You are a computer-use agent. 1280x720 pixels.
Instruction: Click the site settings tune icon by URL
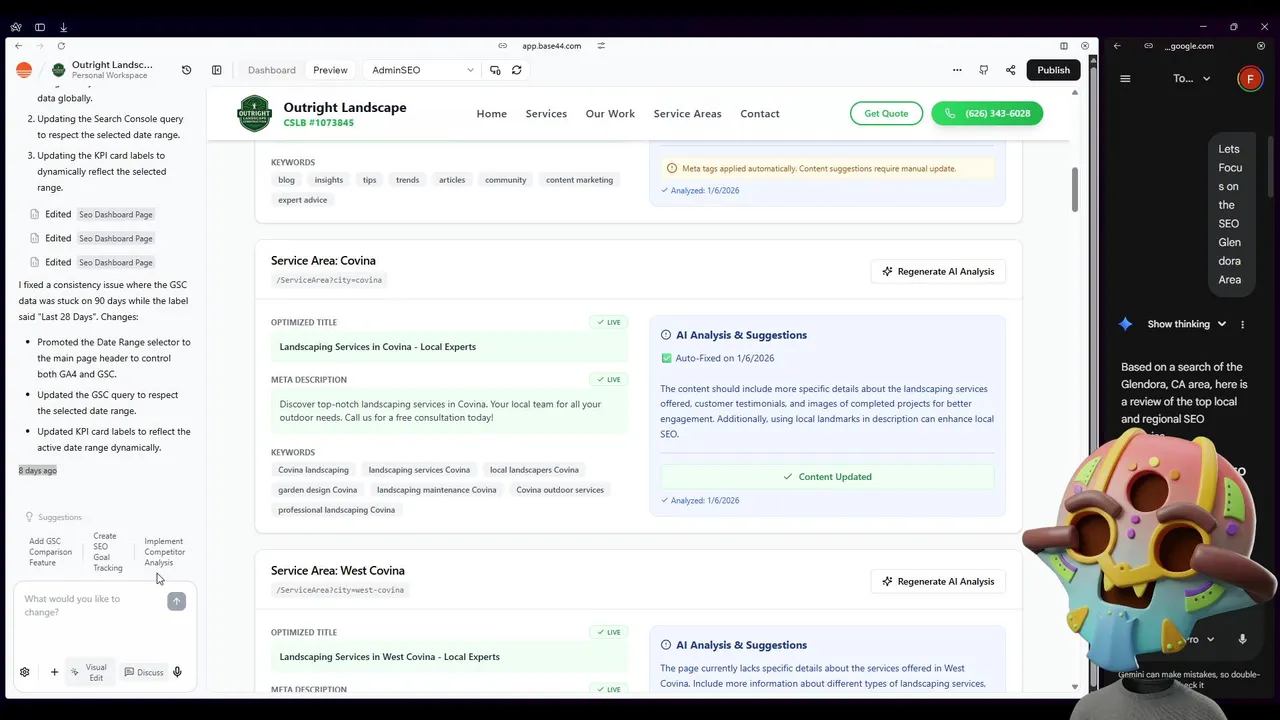(x=601, y=46)
